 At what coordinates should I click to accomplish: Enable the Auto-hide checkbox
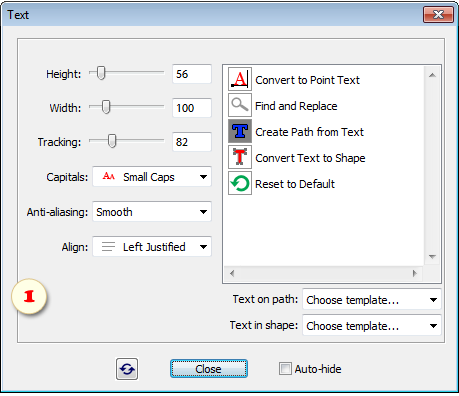pos(285,369)
